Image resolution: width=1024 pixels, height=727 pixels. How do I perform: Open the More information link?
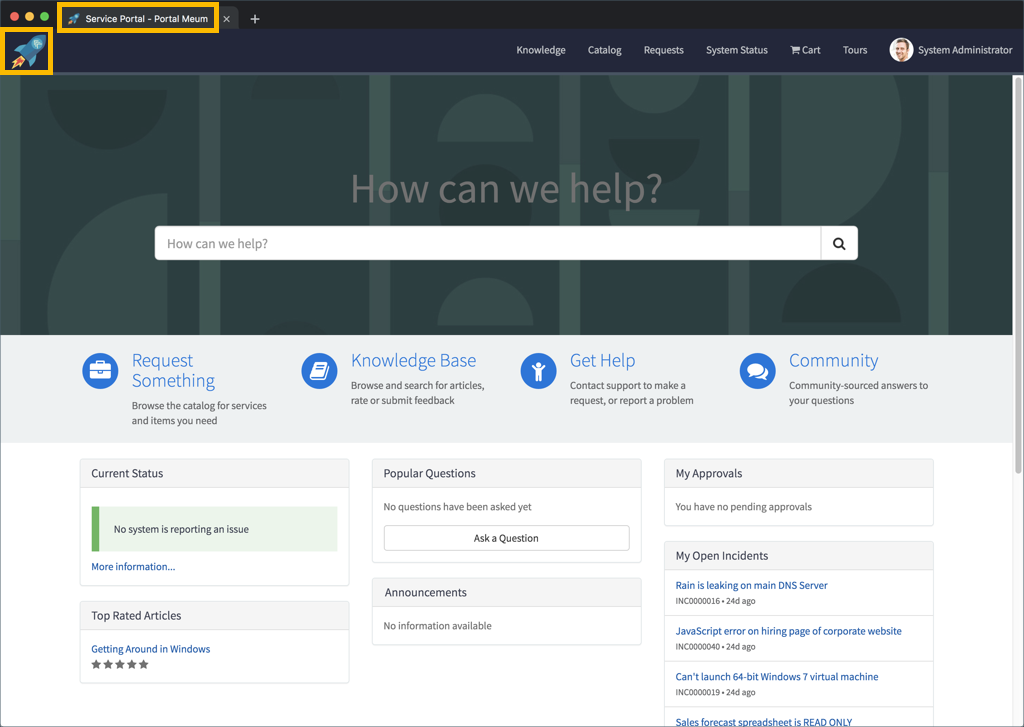tap(132, 566)
